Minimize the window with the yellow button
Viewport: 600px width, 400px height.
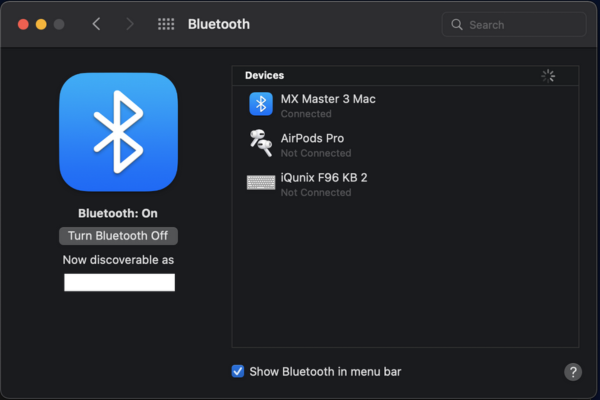pos(41,24)
